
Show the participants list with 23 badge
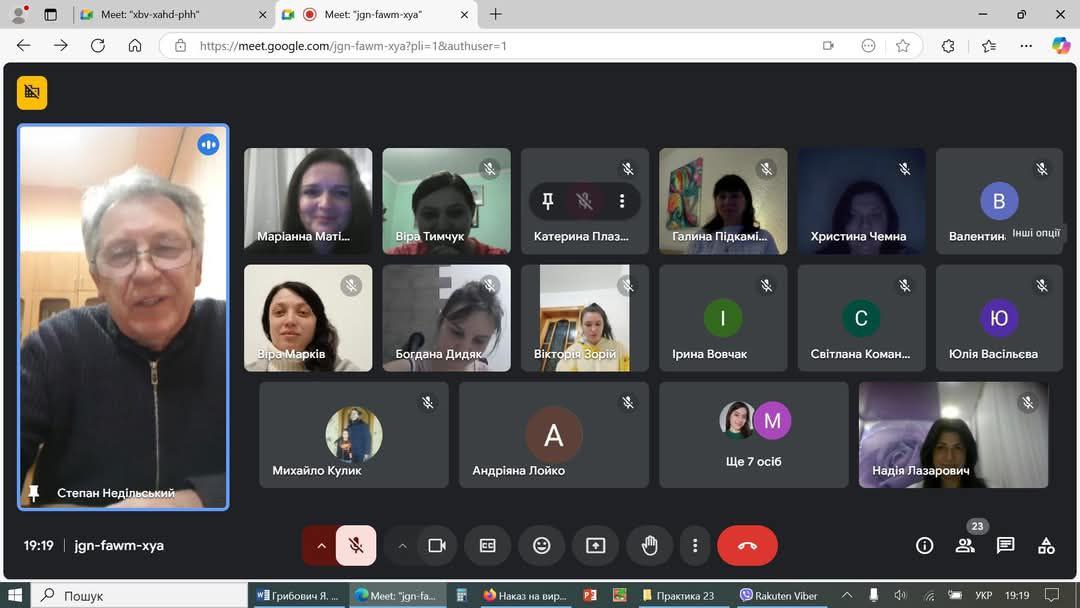click(x=965, y=545)
